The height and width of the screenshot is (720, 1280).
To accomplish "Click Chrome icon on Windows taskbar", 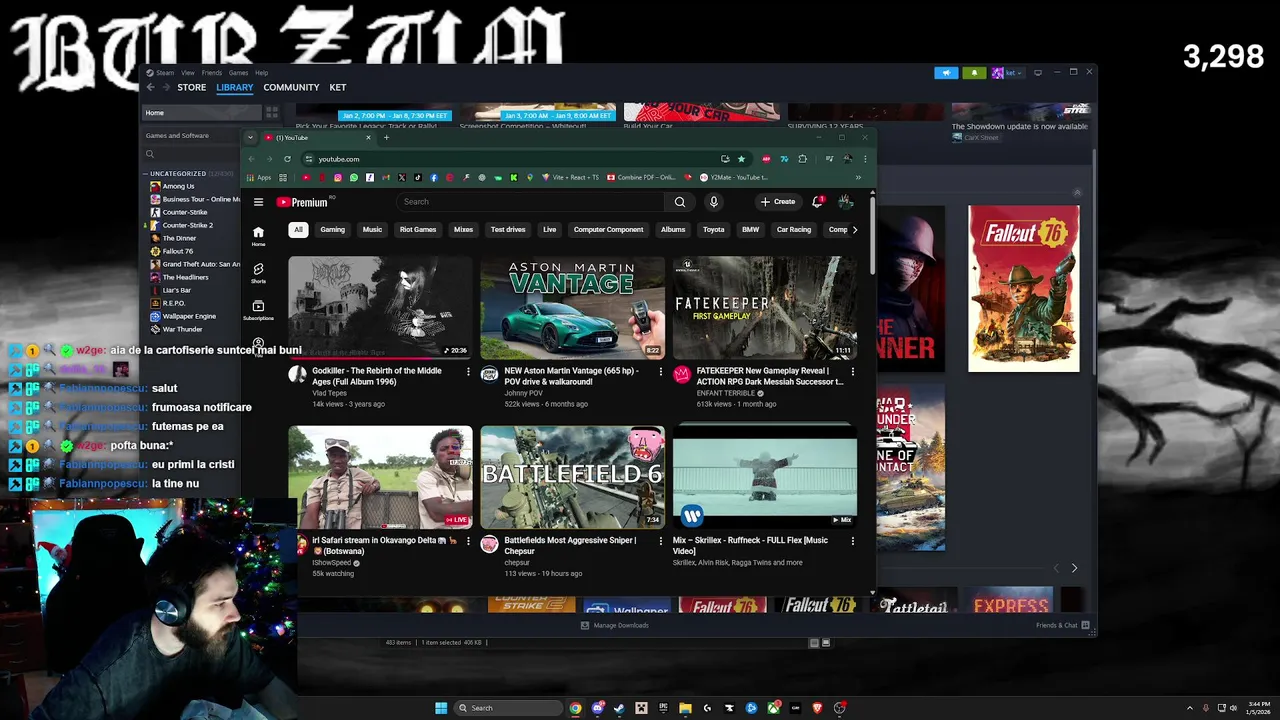I will (575, 708).
